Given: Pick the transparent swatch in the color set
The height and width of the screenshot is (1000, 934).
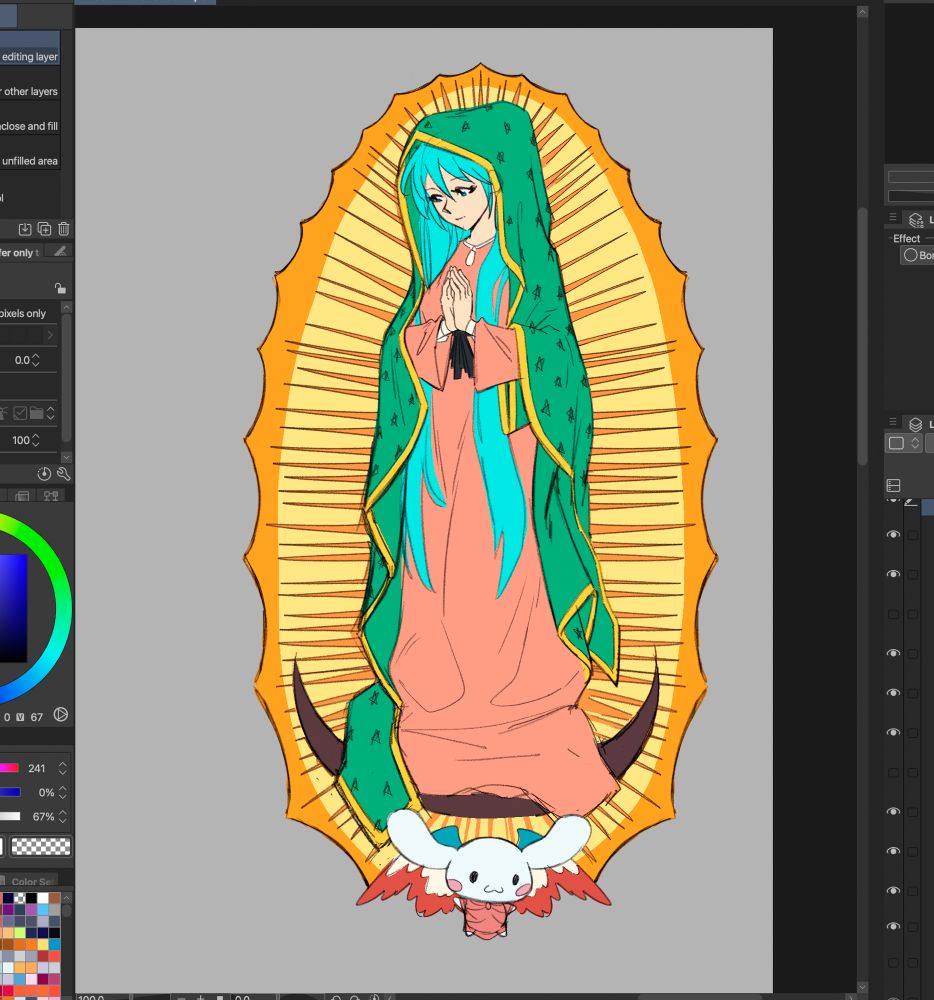Looking at the screenshot, I should point(19,898).
